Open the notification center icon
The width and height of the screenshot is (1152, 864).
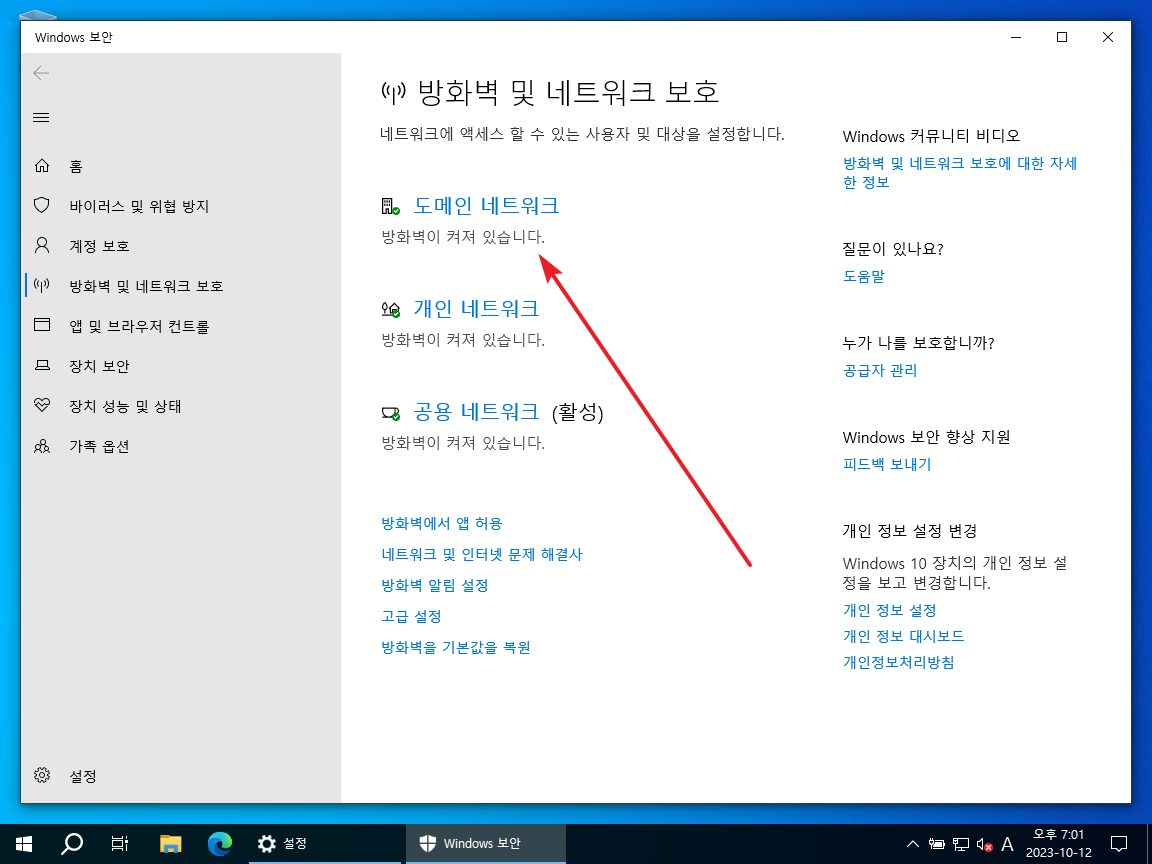point(1118,843)
